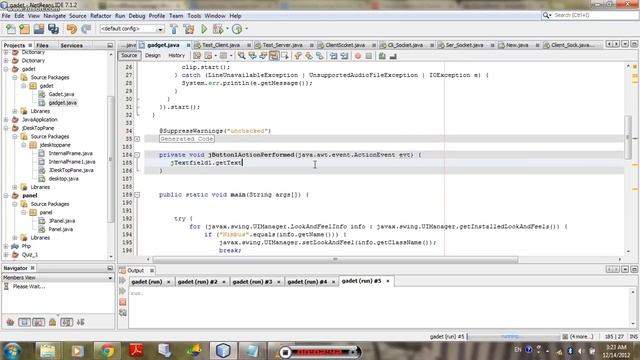
Task: Click the Uncomment icon in editor toolbar
Action: click(393, 56)
